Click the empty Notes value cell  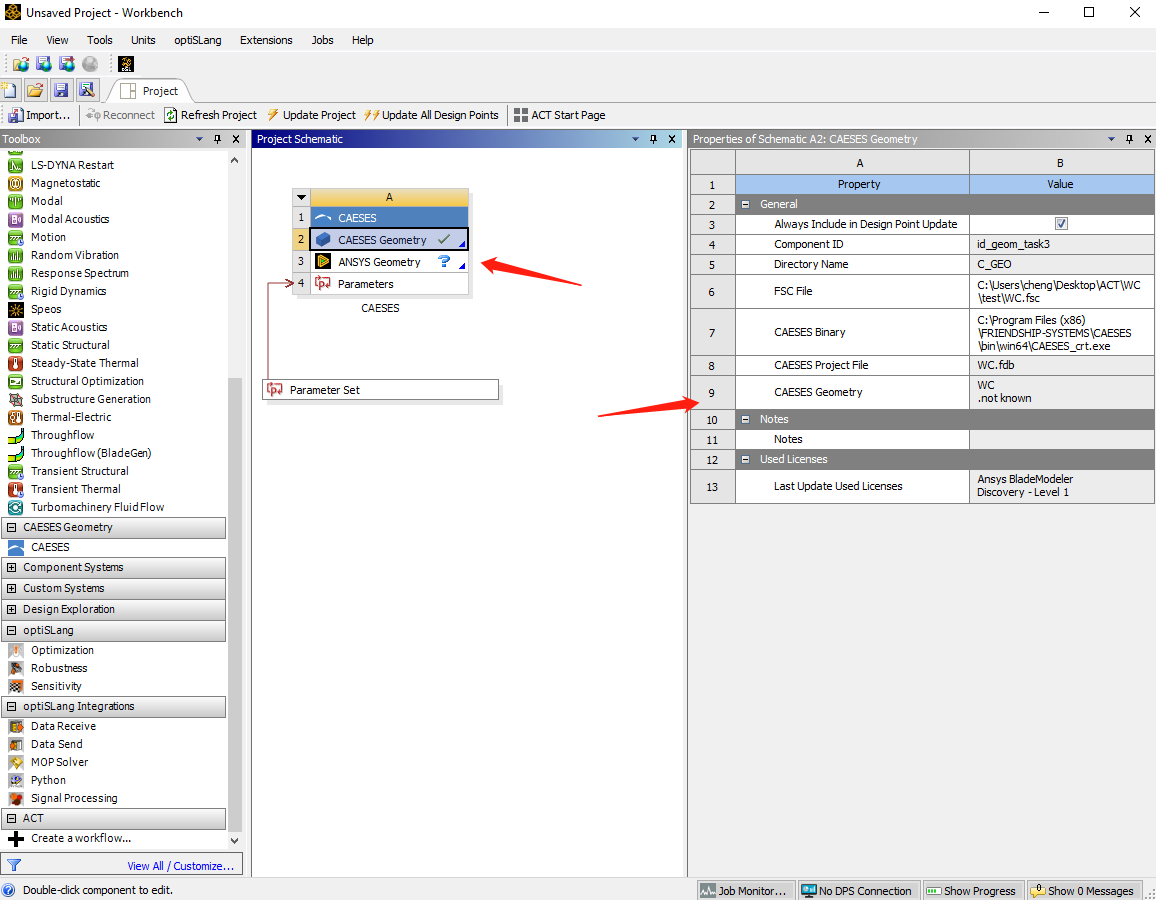point(1061,439)
